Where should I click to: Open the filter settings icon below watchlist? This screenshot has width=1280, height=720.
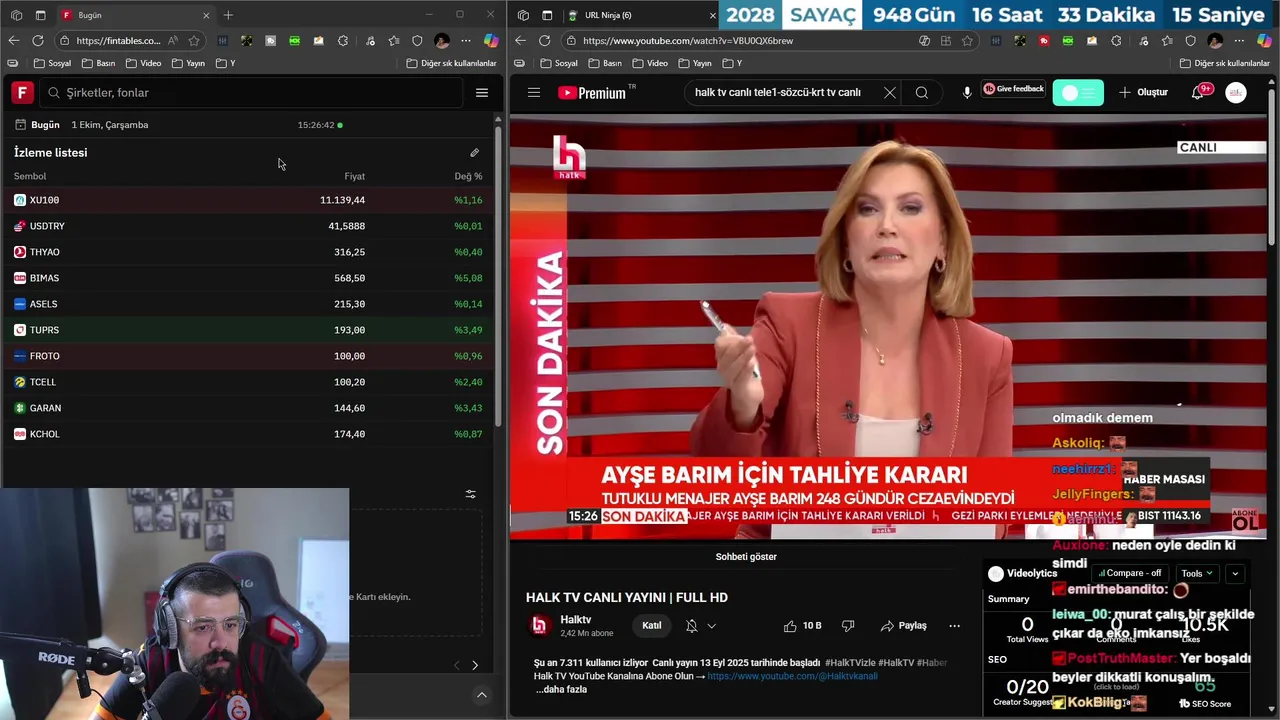[x=471, y=494]
